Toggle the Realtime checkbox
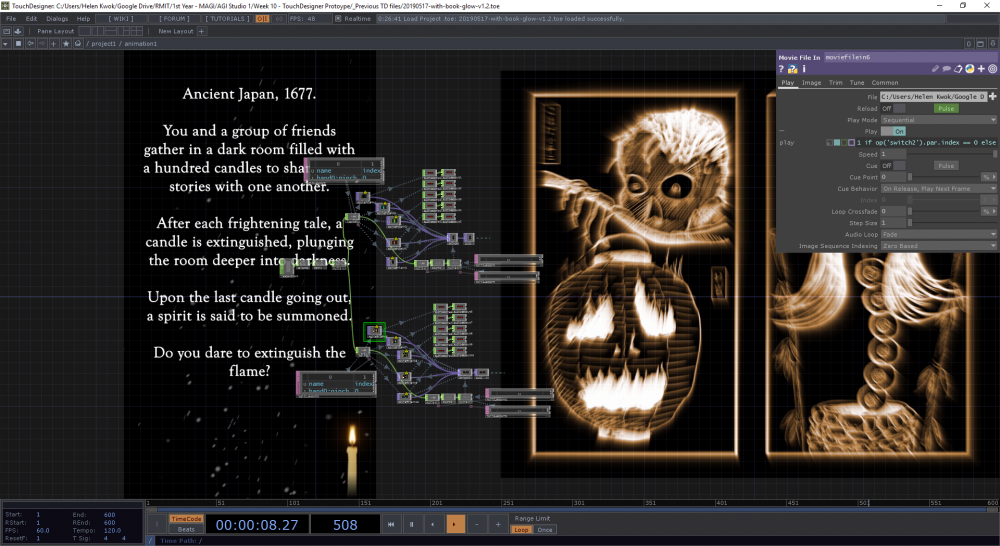 click(x=338, y=18)
